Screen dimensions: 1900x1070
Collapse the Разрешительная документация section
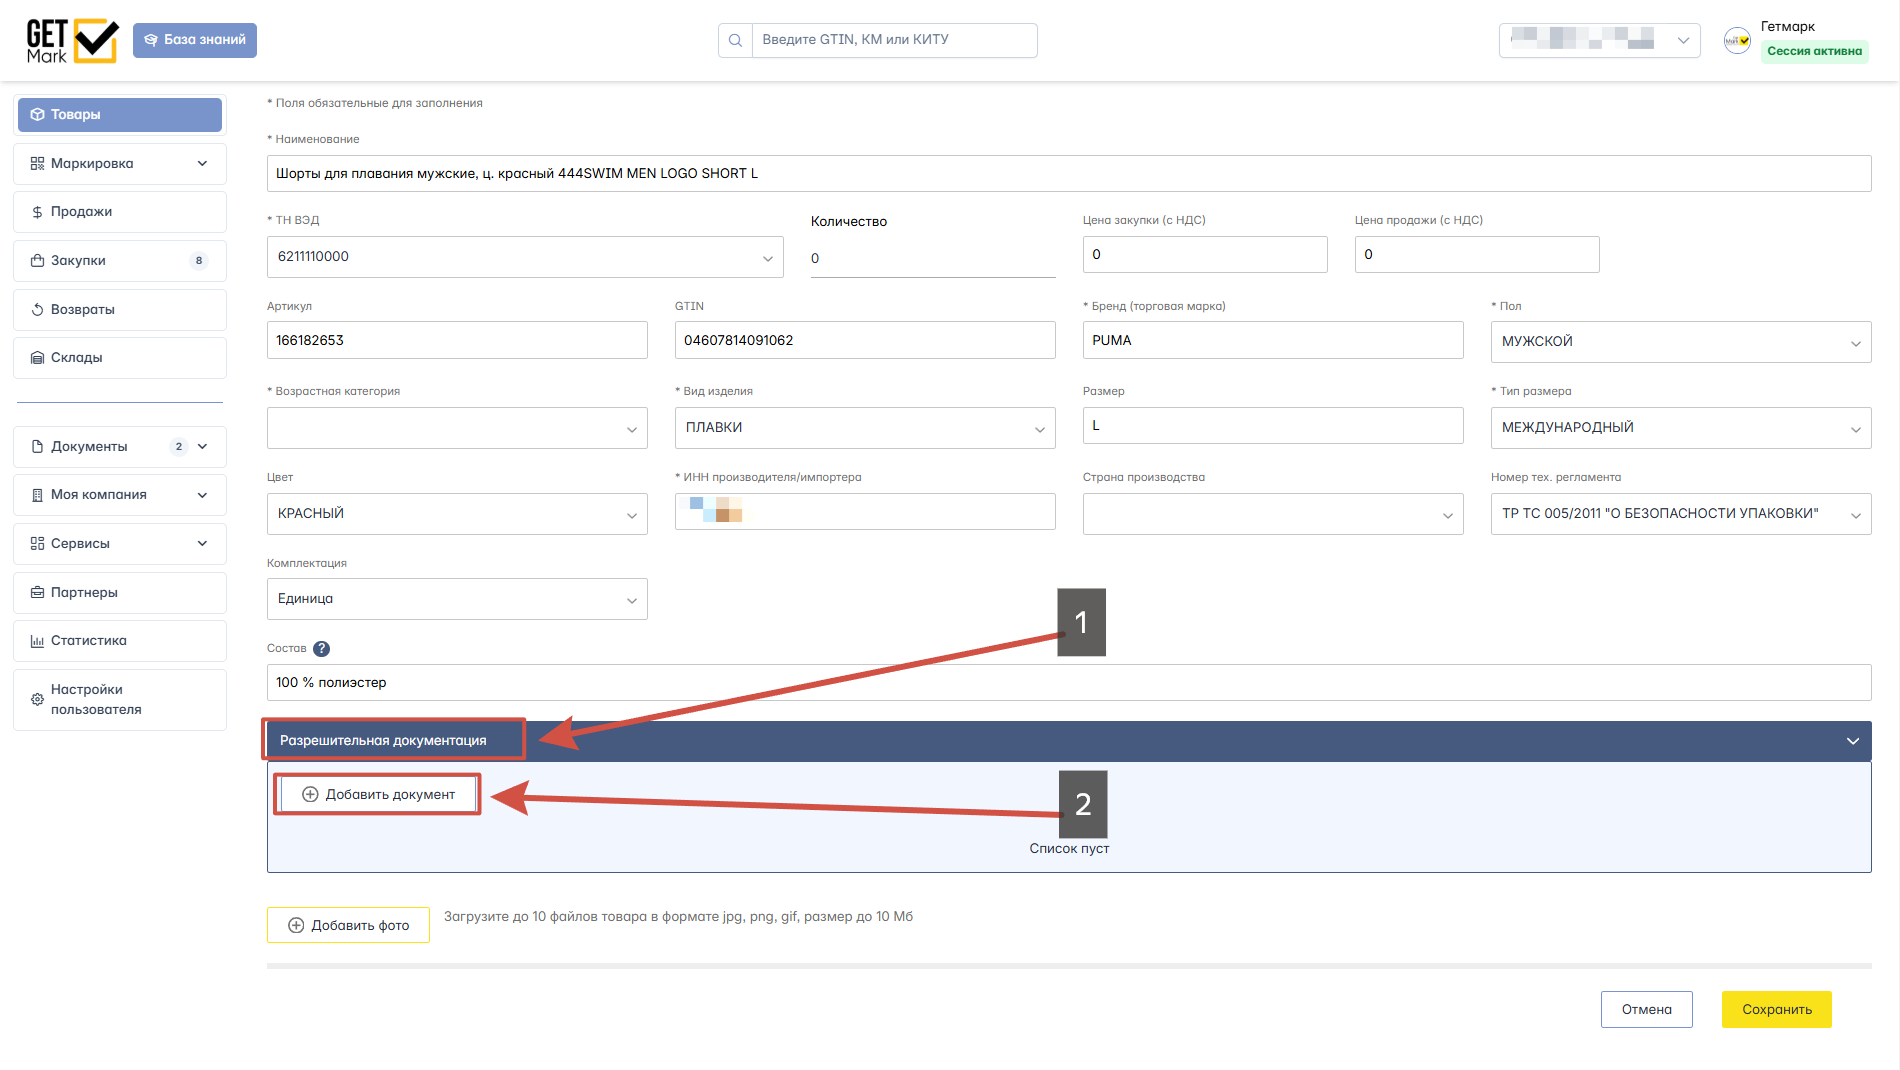tap(1852, 741)
